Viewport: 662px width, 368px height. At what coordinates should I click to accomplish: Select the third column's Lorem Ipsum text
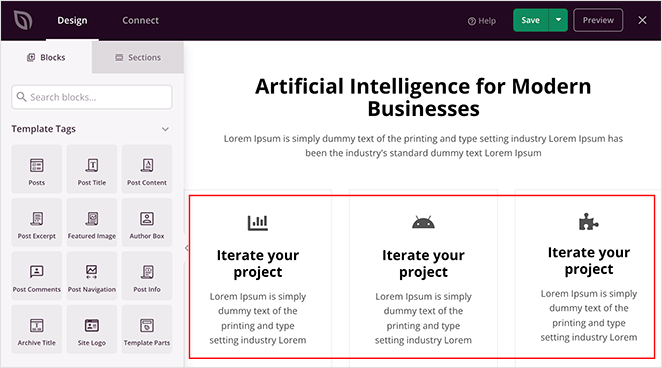[589, 315]
